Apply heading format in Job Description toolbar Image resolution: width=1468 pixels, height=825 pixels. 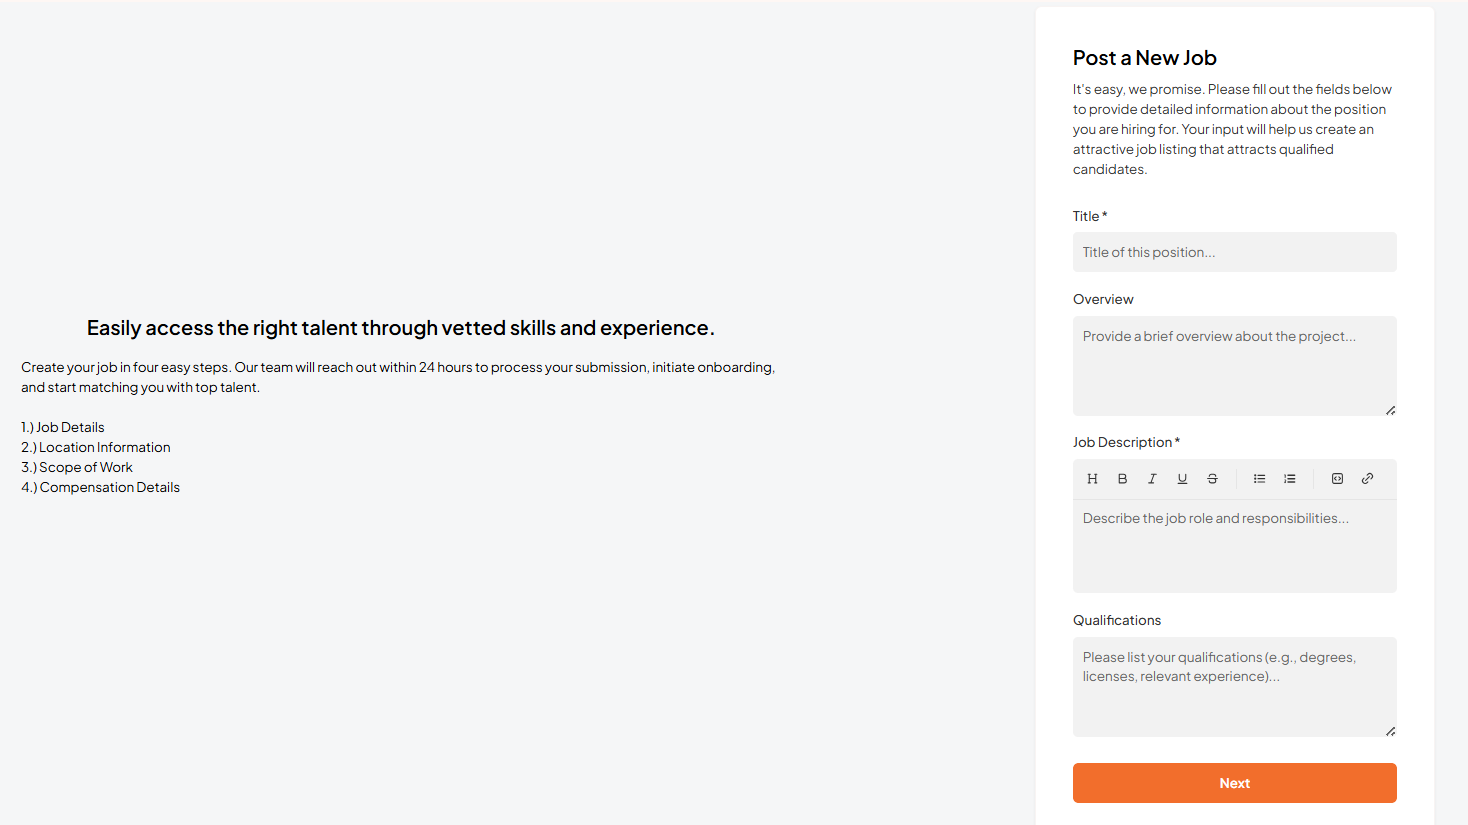click(1092, 479)
